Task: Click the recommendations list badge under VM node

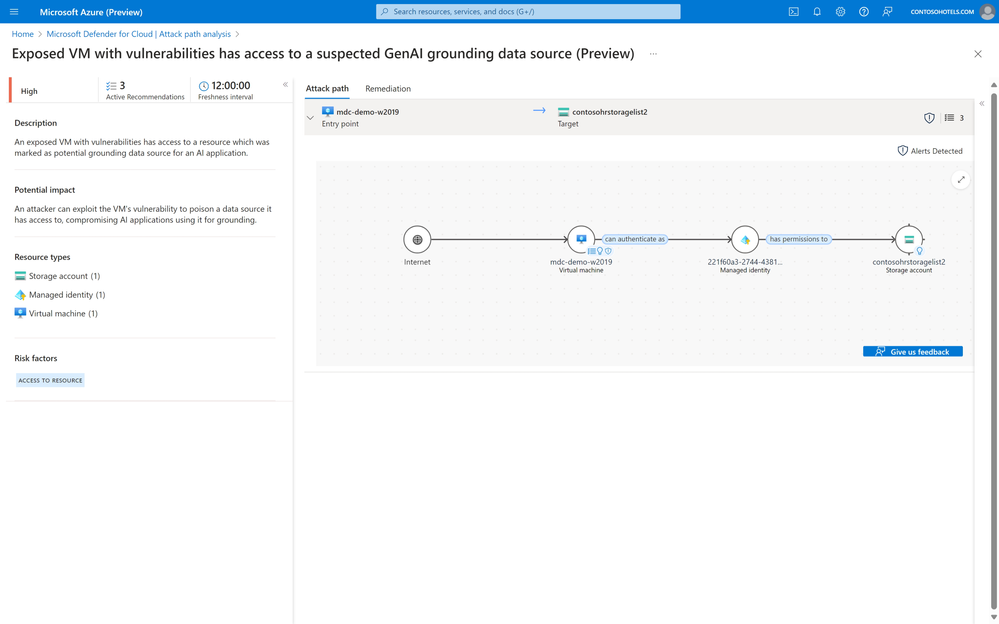Action: 591,251
